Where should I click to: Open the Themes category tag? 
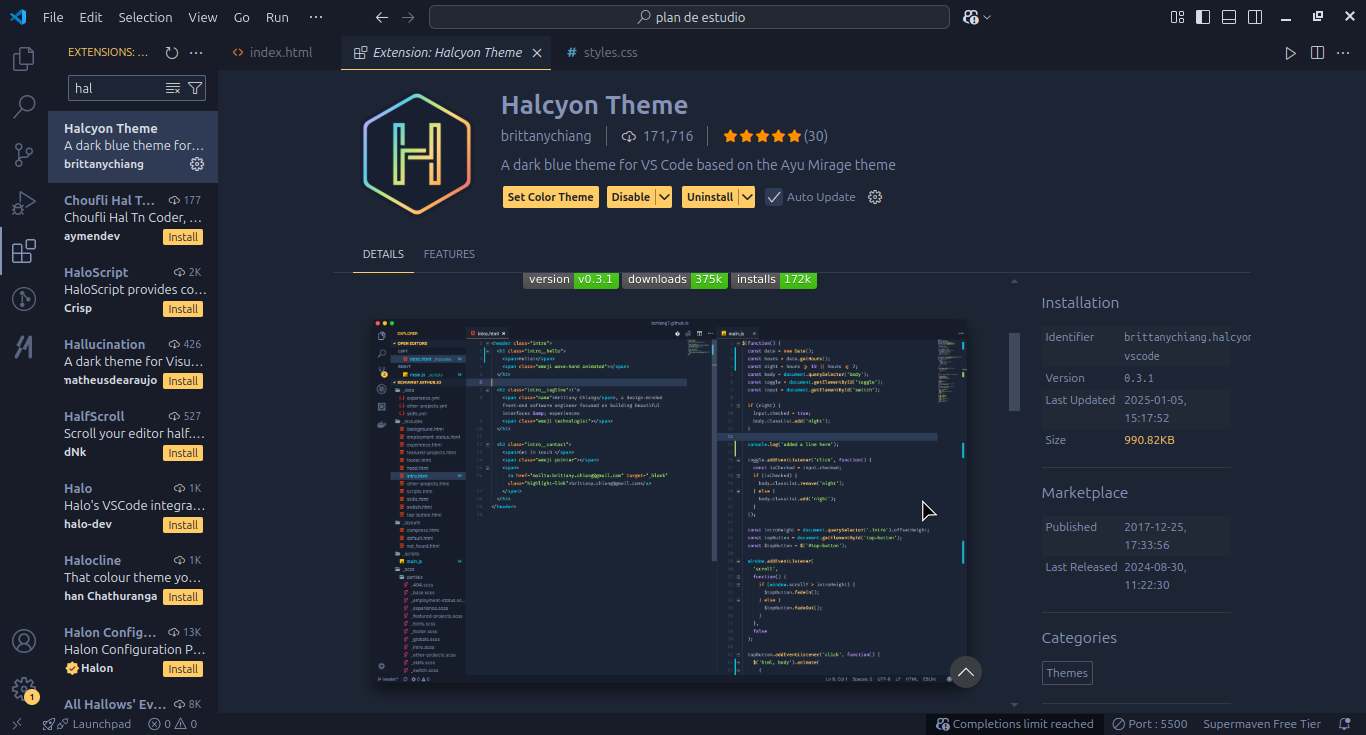click(x=1067, y=673)
